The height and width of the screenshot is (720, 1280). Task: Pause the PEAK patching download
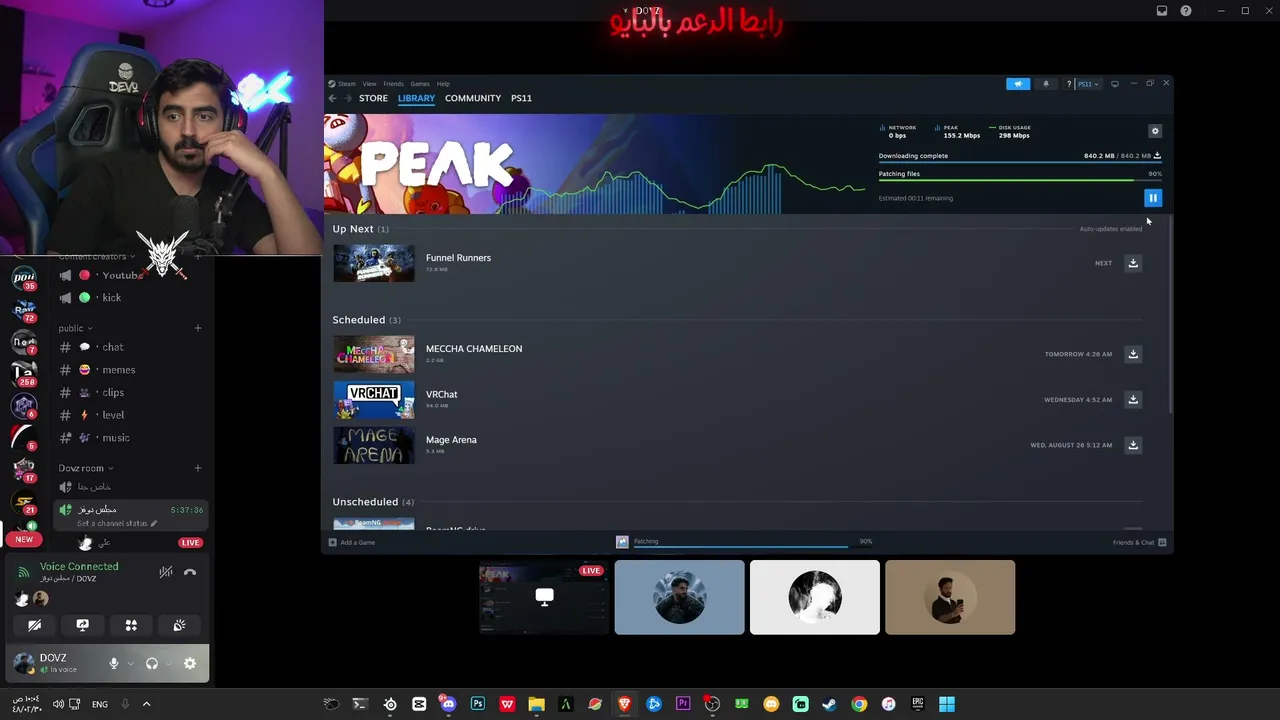point(1153,198)
